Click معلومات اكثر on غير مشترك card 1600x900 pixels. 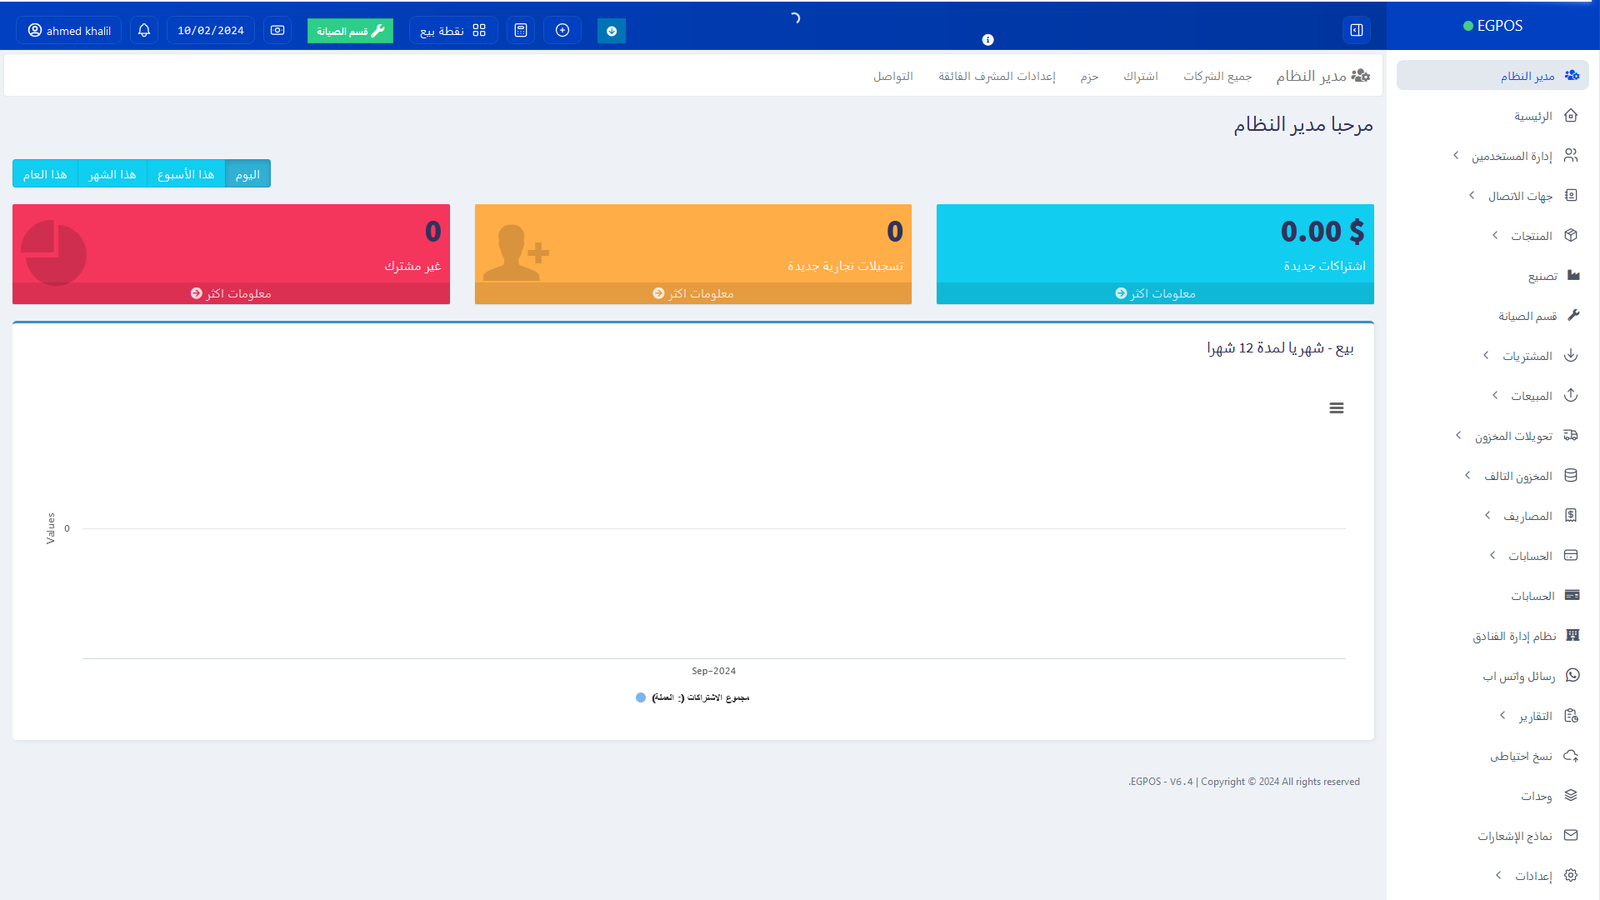point(231,293)
